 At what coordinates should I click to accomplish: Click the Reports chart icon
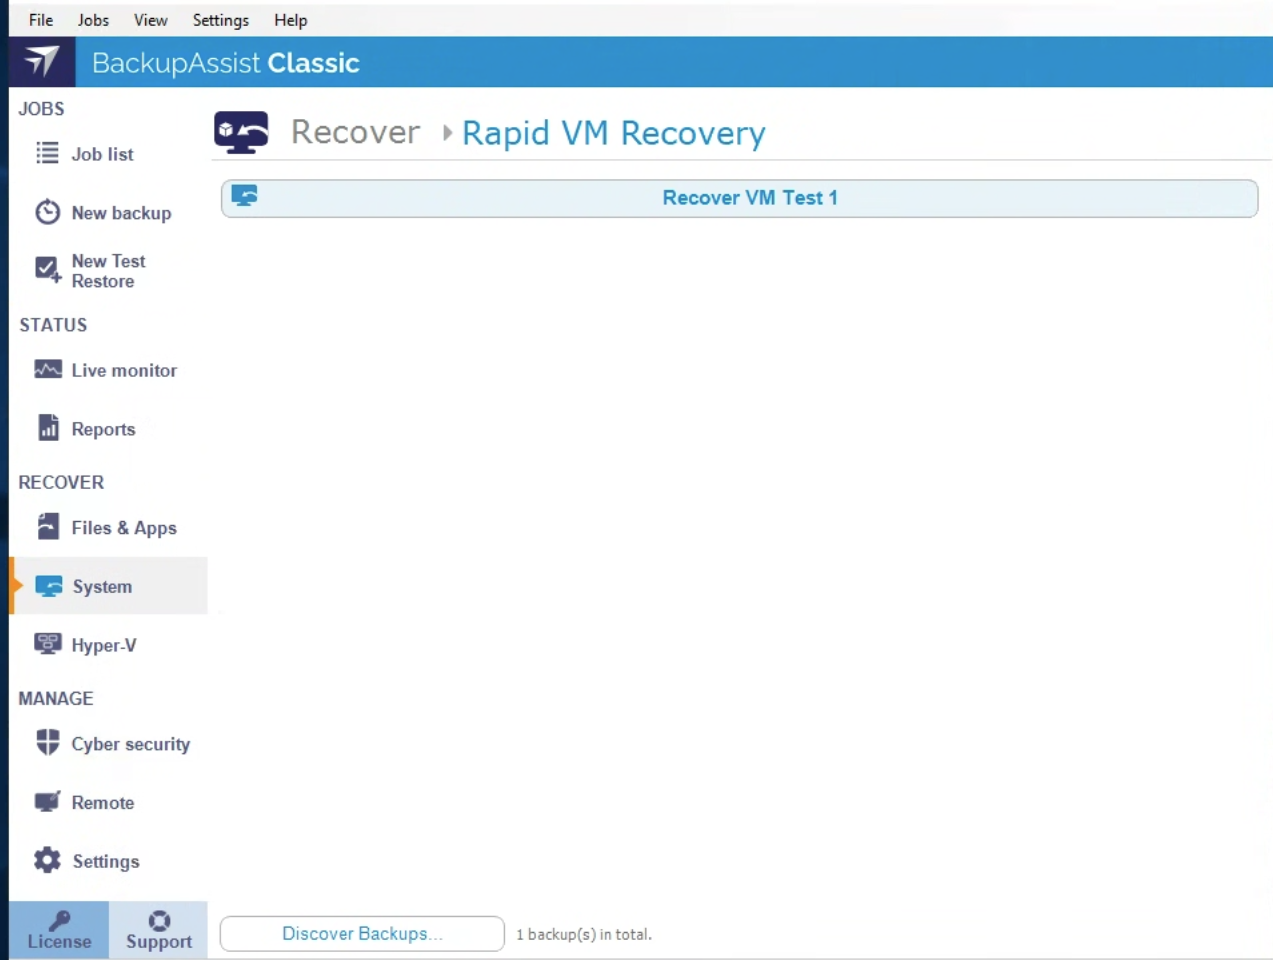(x=47, y=428)
